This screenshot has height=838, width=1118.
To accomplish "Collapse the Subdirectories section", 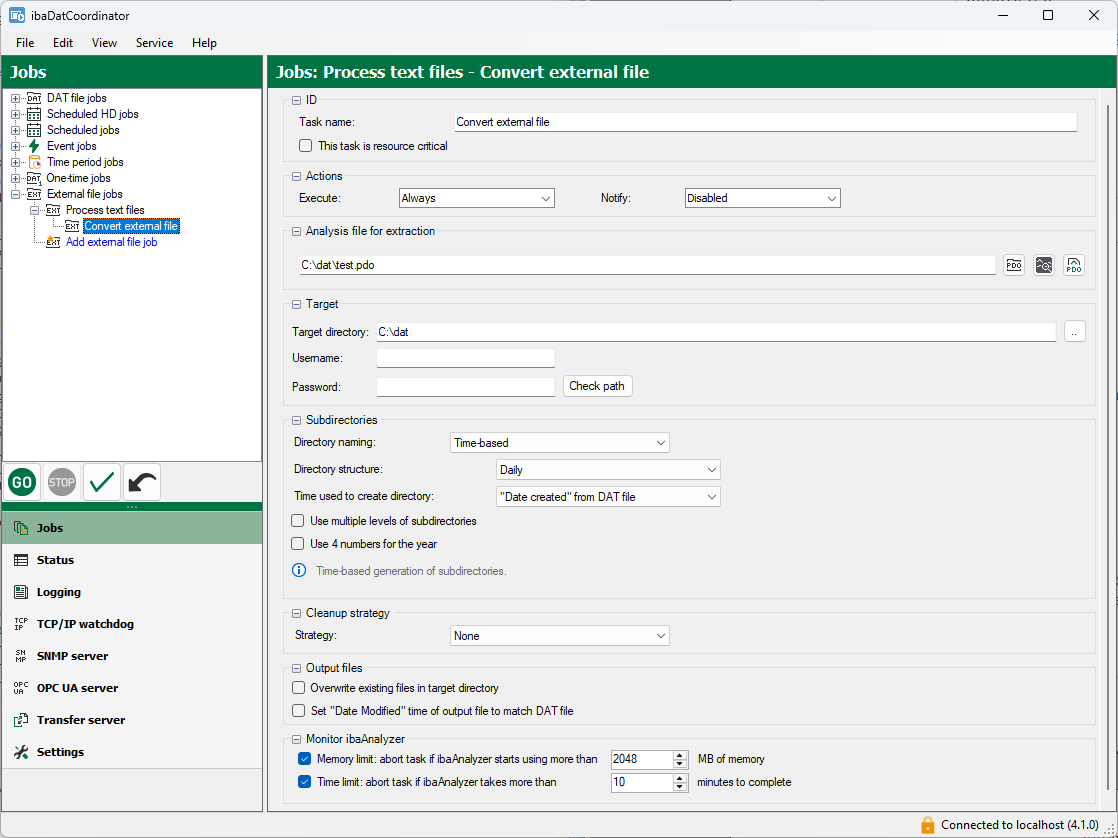I will coord(297,420).
